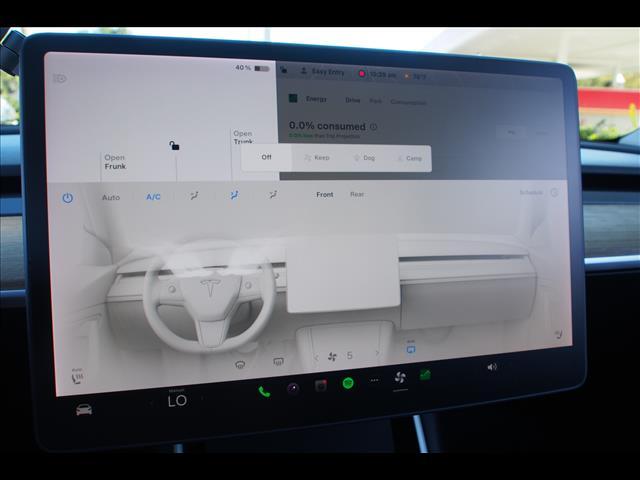Tap the info icon next to consumed
The width and height of the screenshot is (640, 480).
click(x=373, y=127)
